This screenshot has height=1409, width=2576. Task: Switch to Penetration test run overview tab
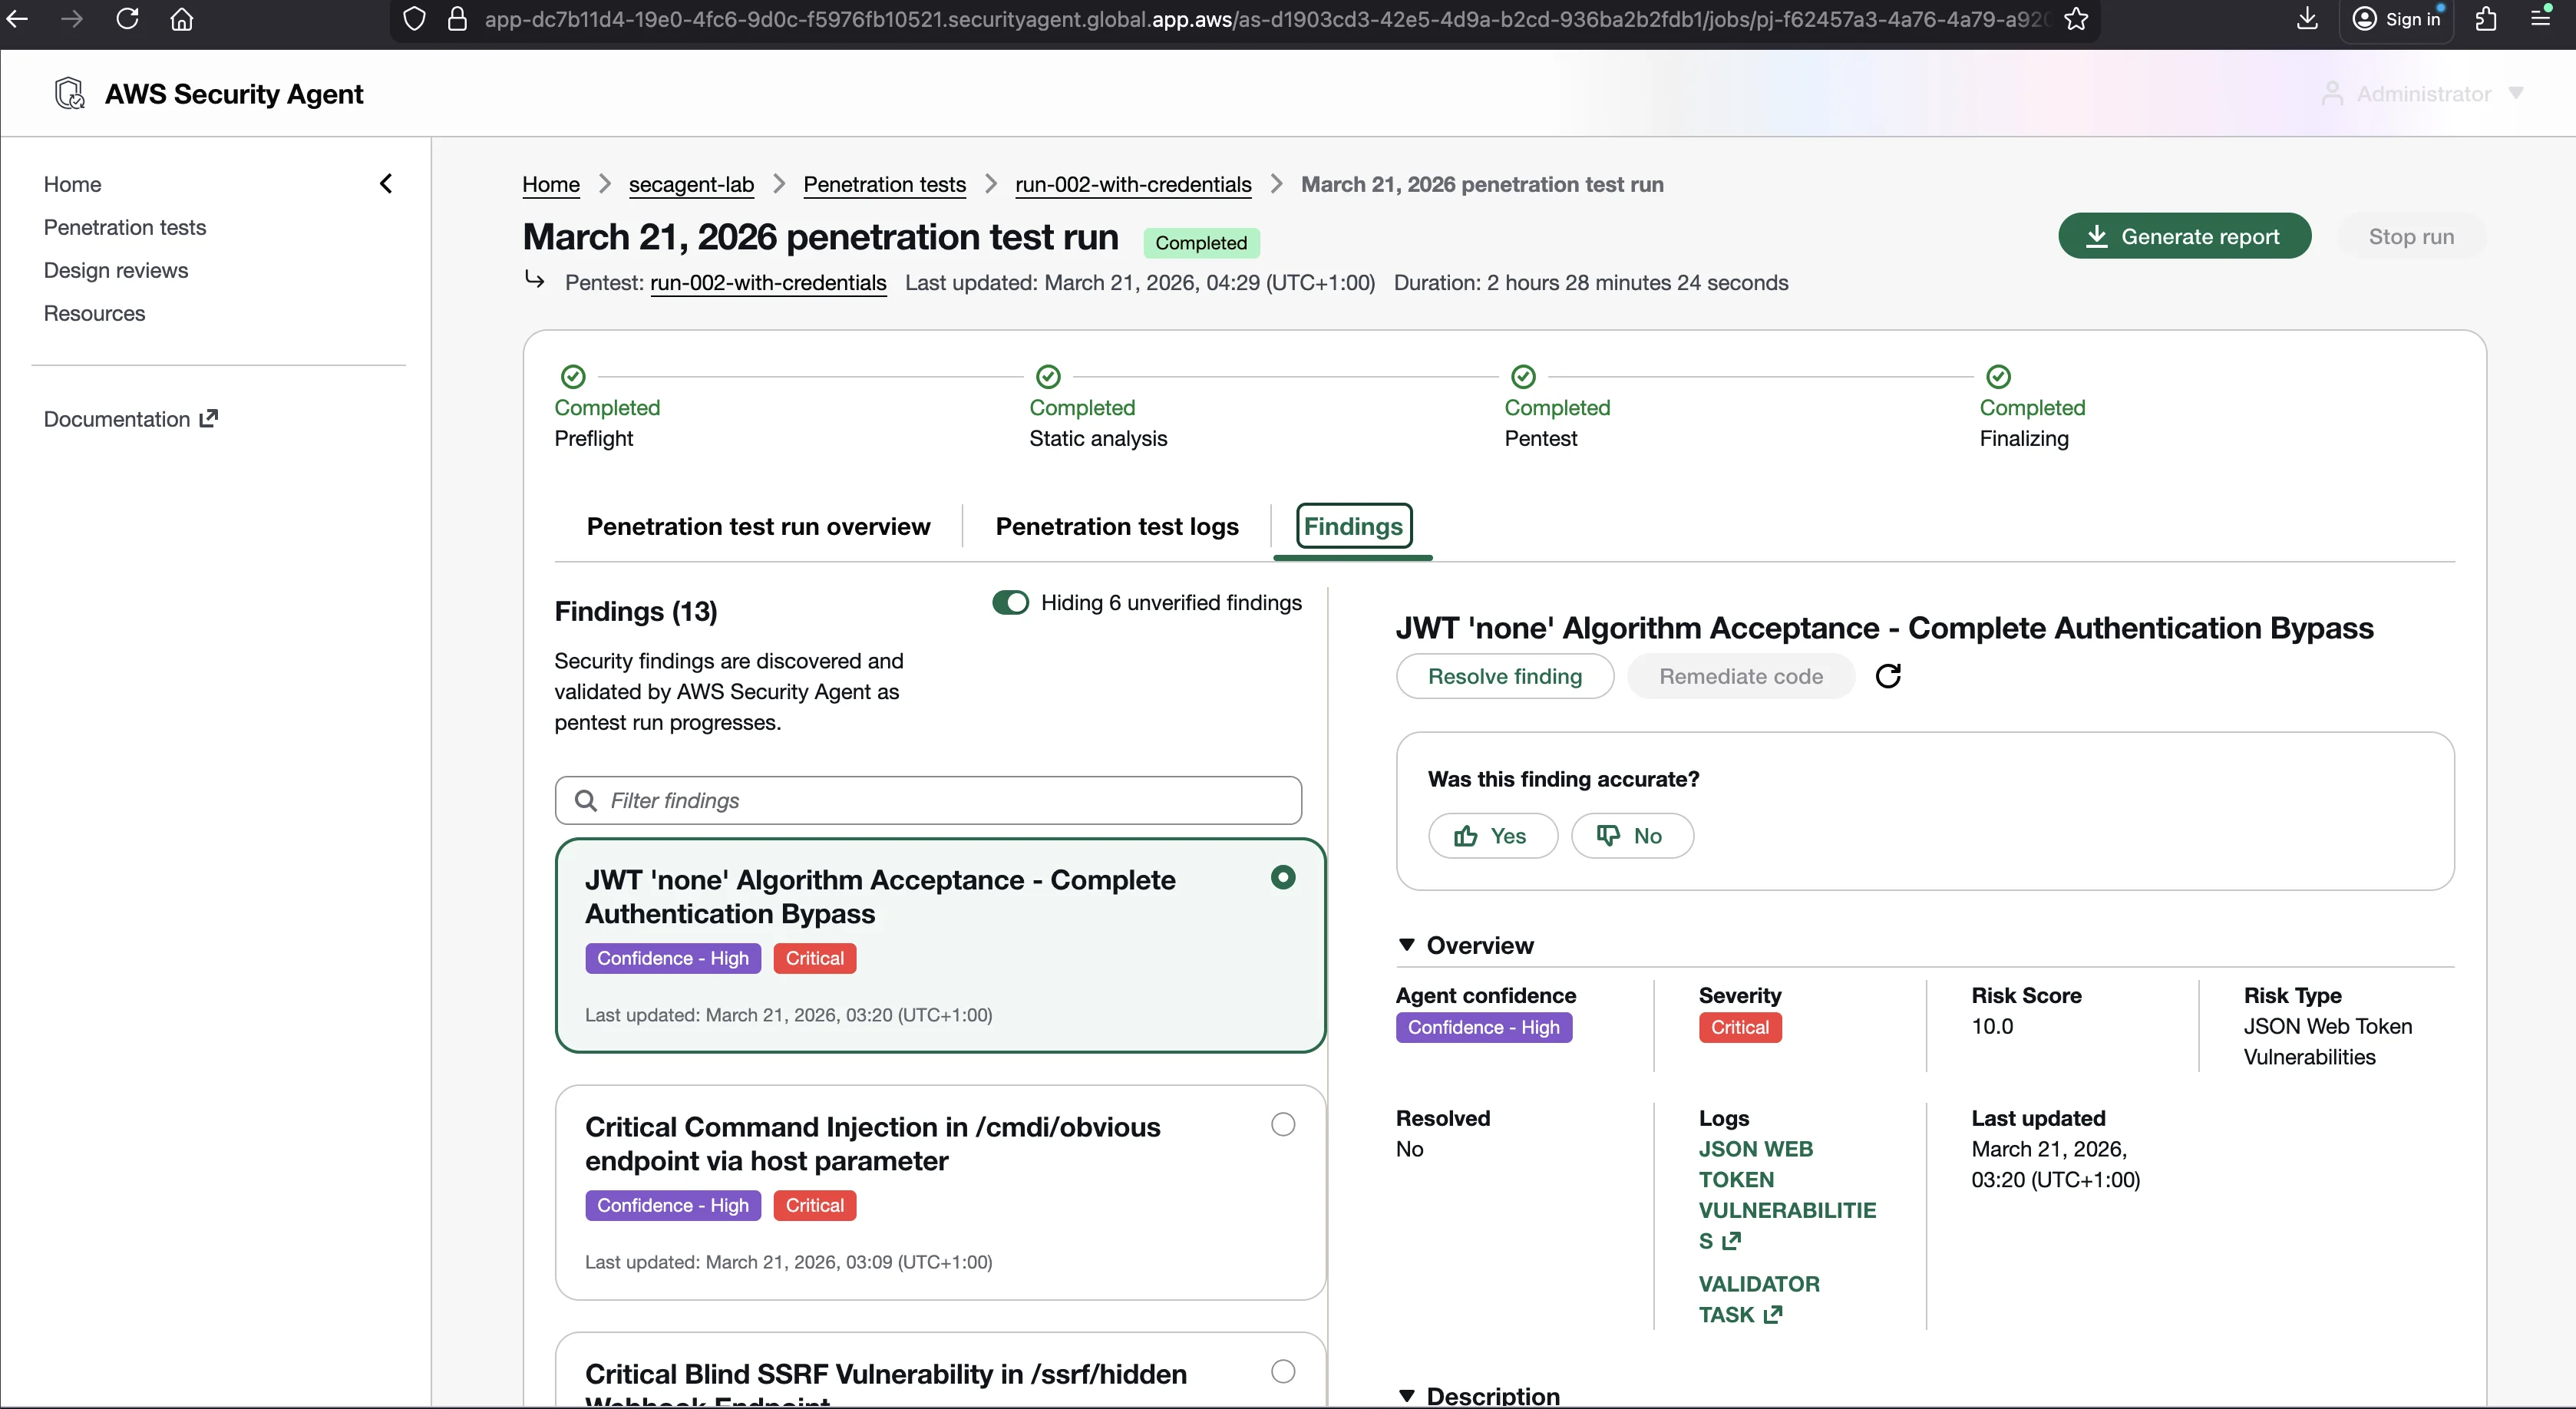[758, 526]
